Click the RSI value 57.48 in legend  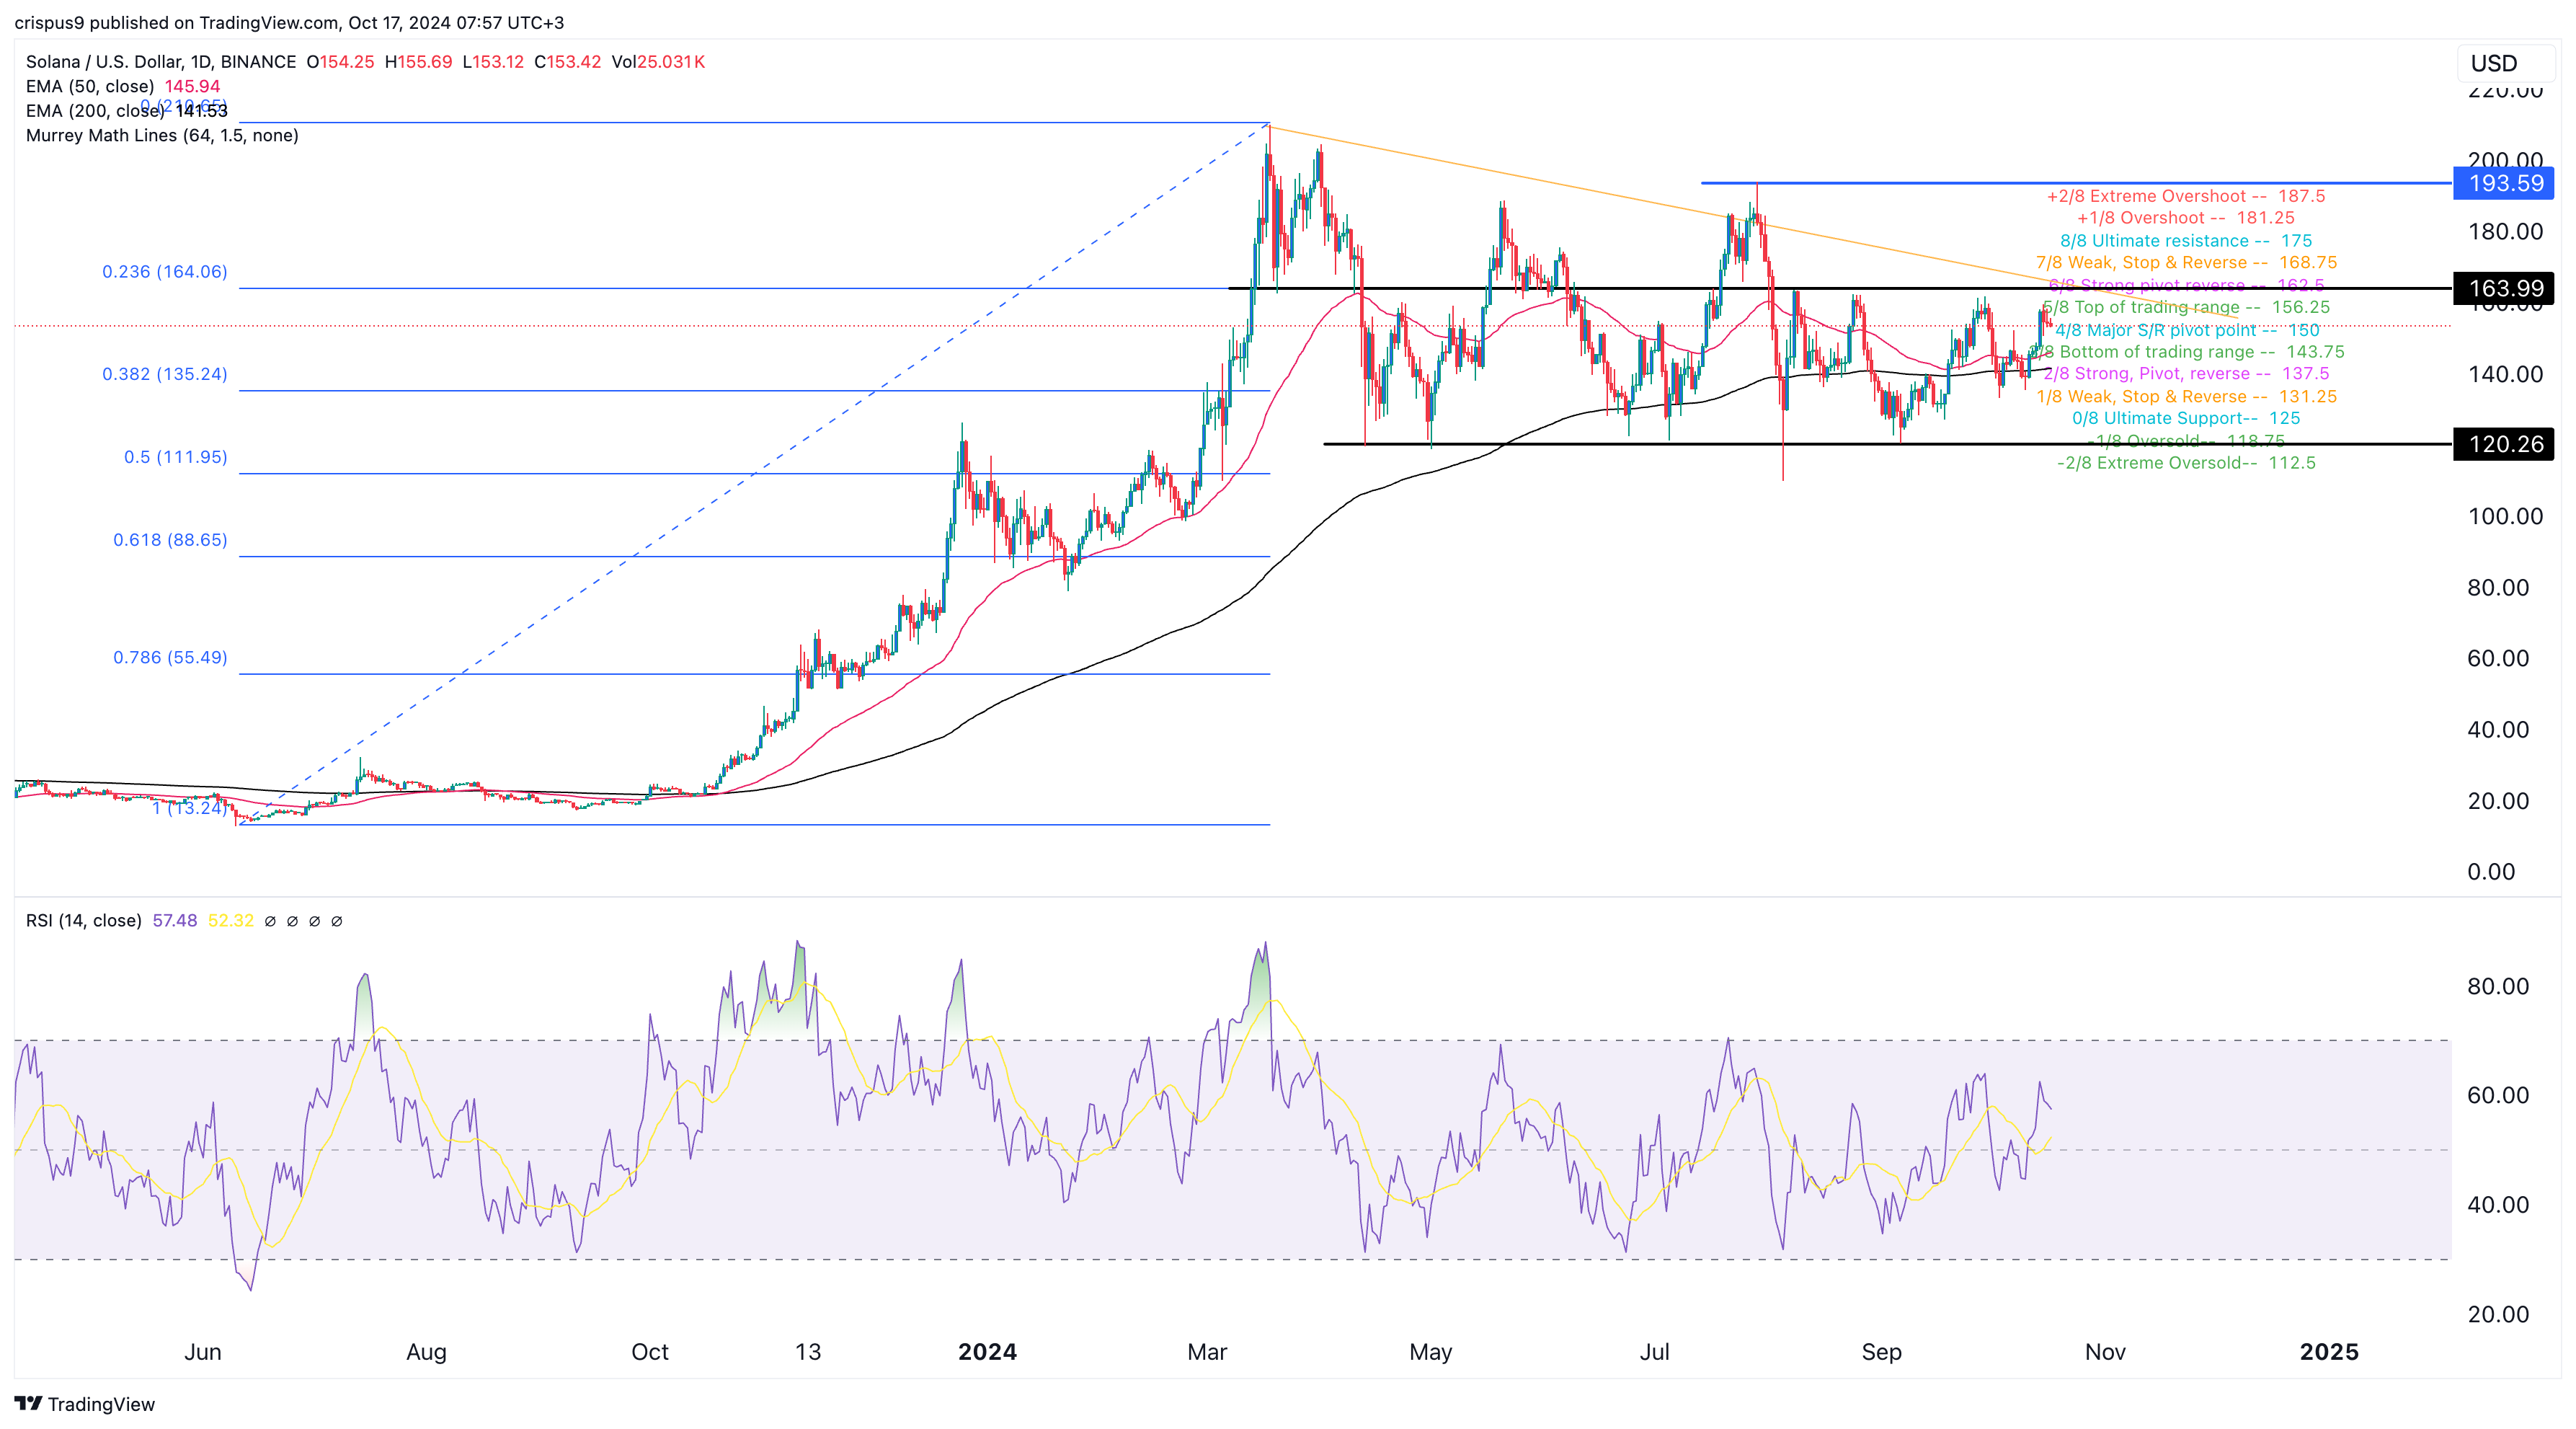(175, 920)
